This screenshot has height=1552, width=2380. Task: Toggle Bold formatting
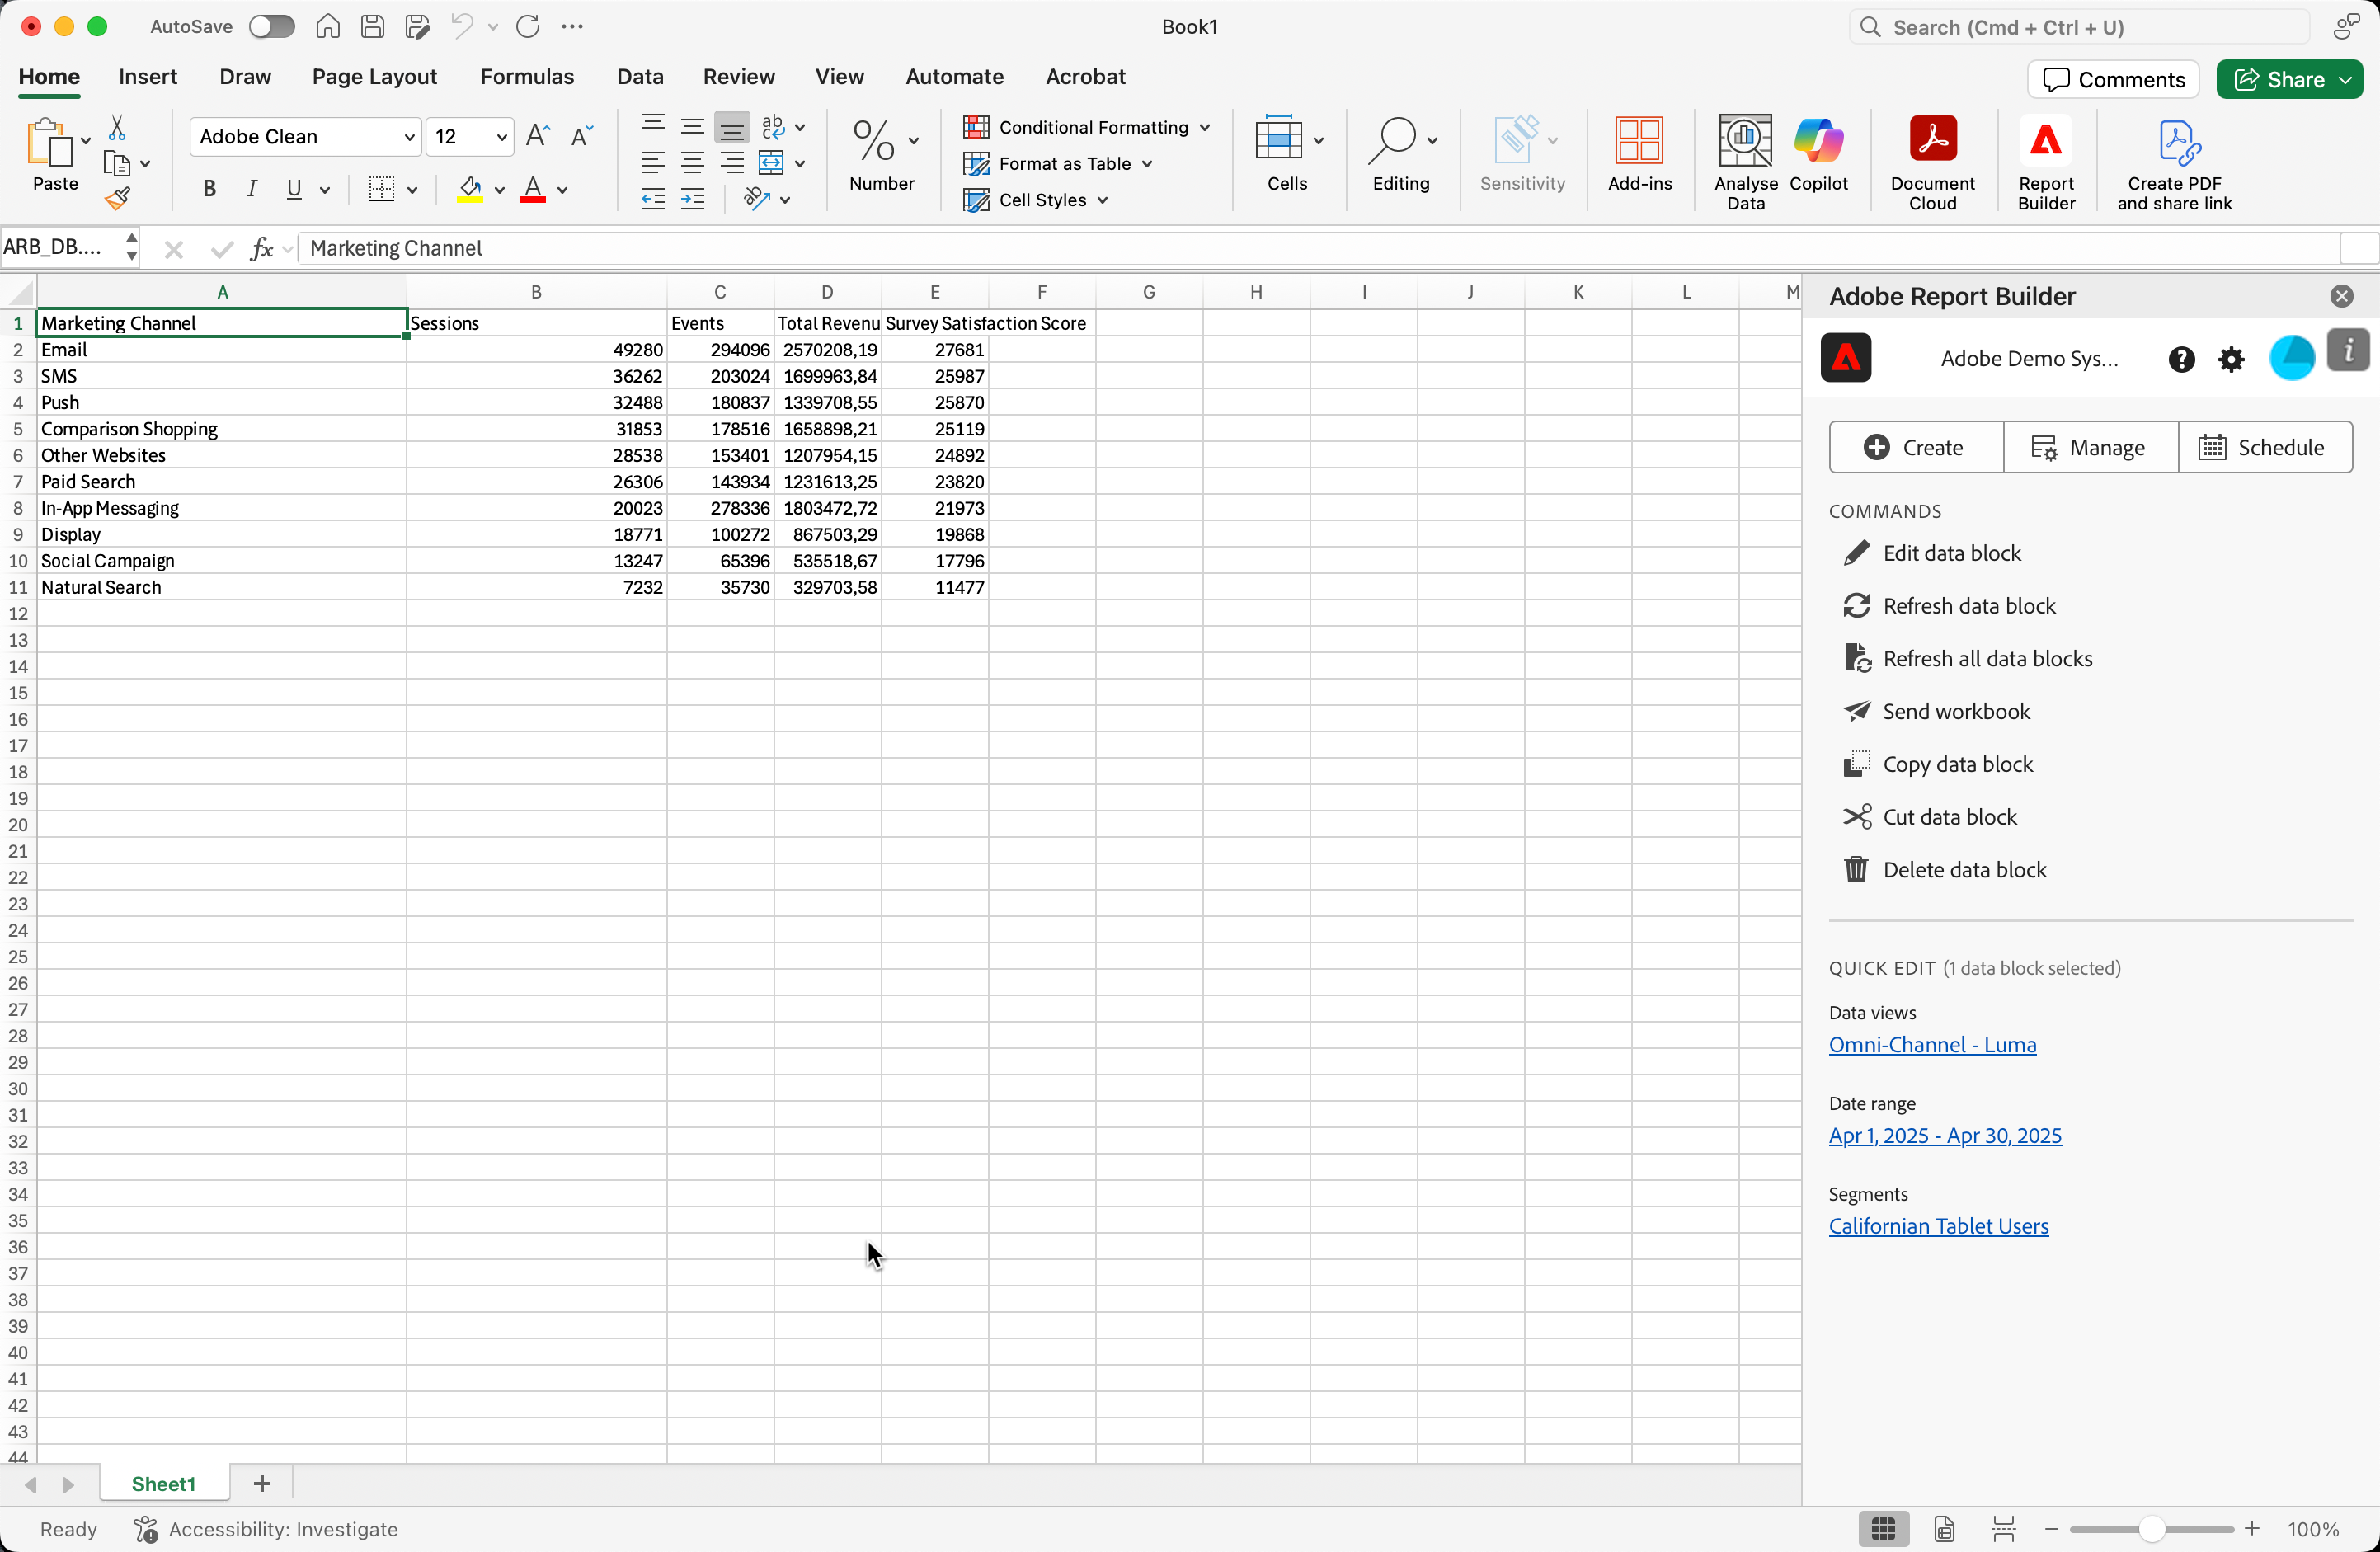(x=209, y=189)
